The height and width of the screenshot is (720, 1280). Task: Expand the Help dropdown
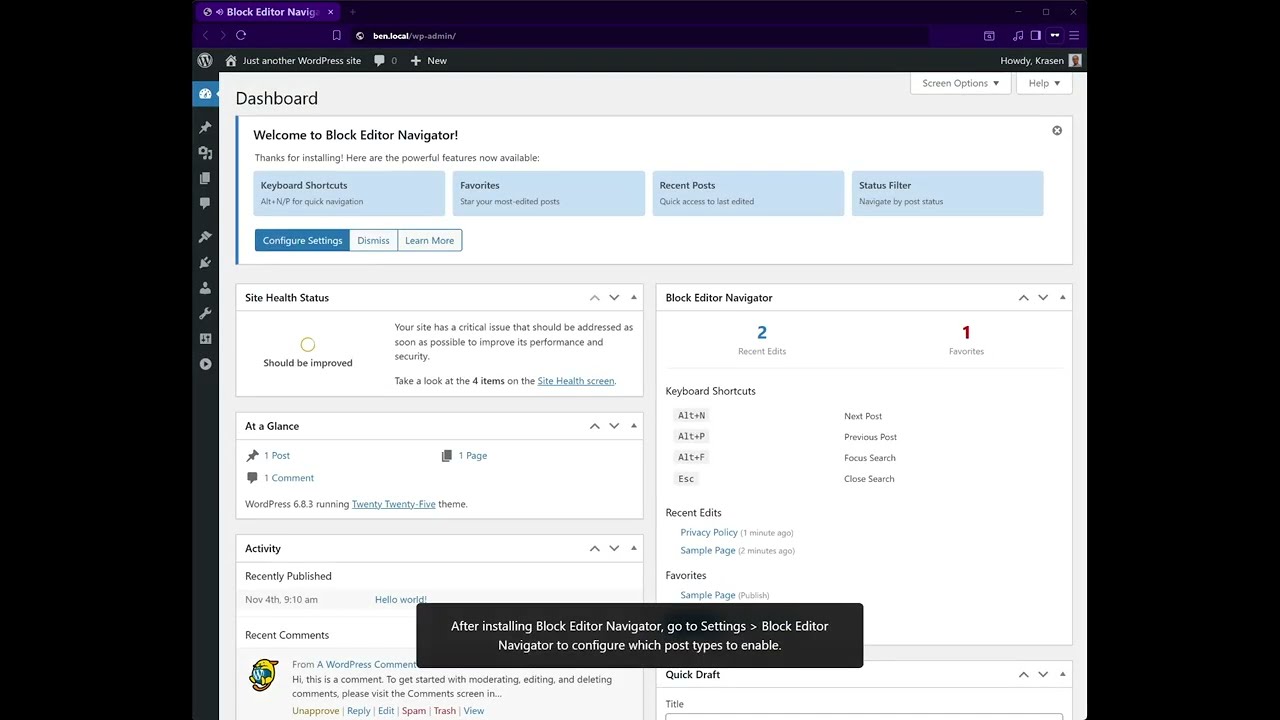pos(1044,83)
